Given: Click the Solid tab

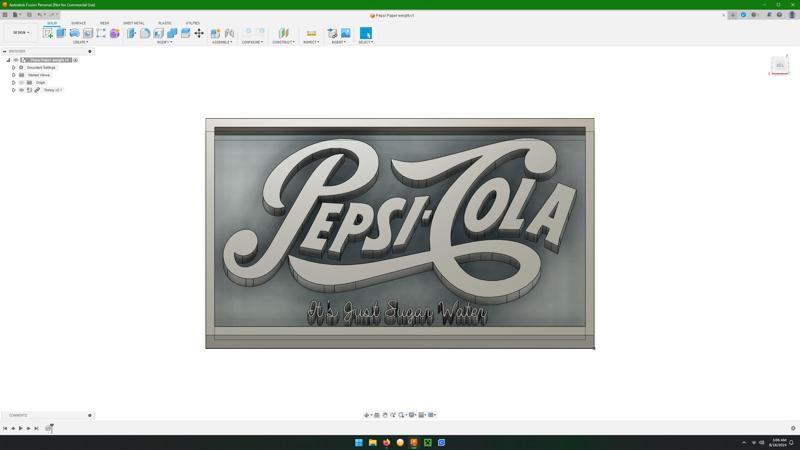Looking at the screenshot, I should pos(52,23).
